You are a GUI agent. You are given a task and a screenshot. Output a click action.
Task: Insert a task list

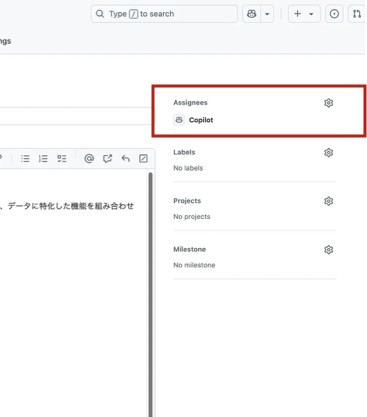(62, 159)
